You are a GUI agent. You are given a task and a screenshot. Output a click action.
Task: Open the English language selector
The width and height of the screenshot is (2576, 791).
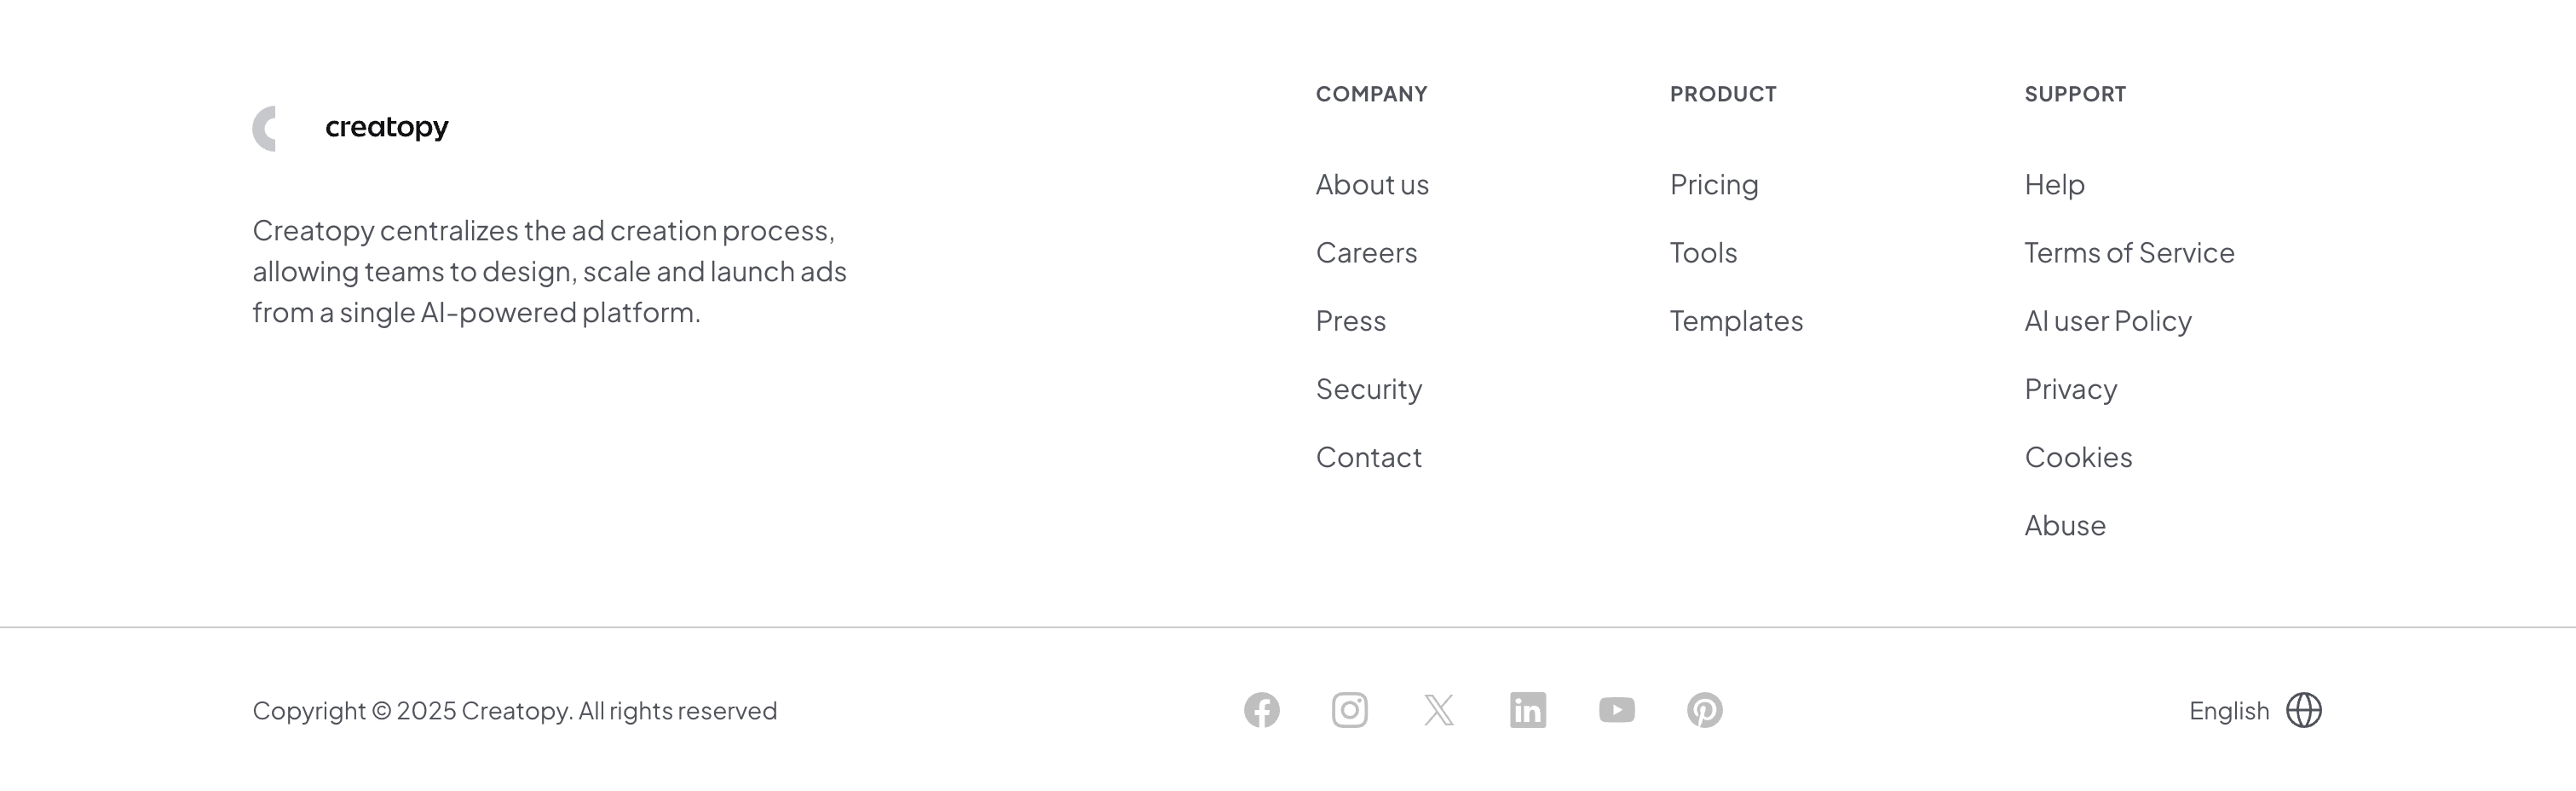click(x=2229, y=711)
